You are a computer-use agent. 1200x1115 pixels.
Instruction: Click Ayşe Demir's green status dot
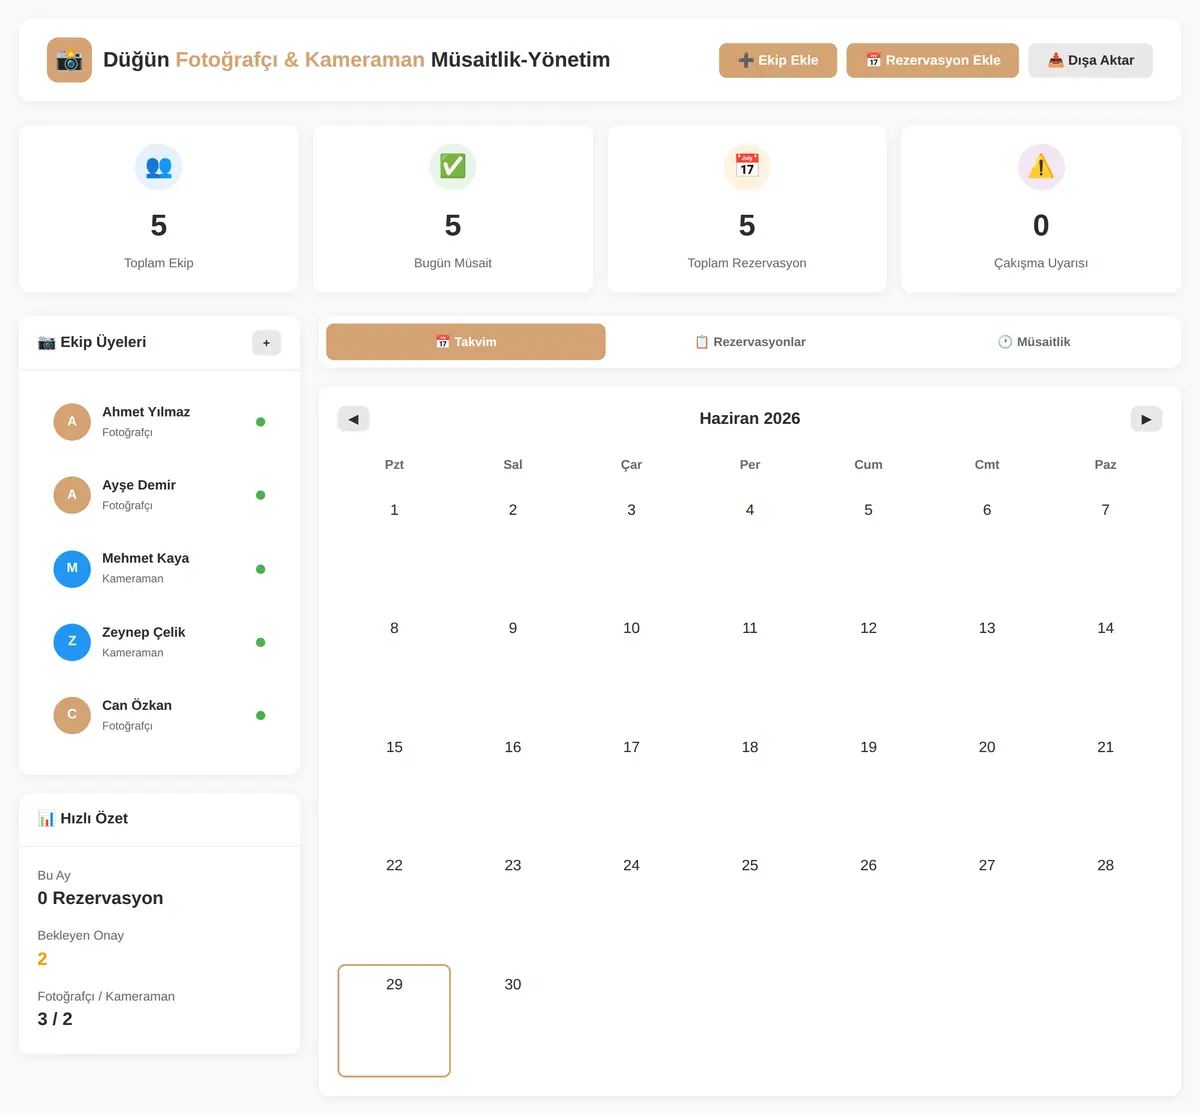click(261, 495)
